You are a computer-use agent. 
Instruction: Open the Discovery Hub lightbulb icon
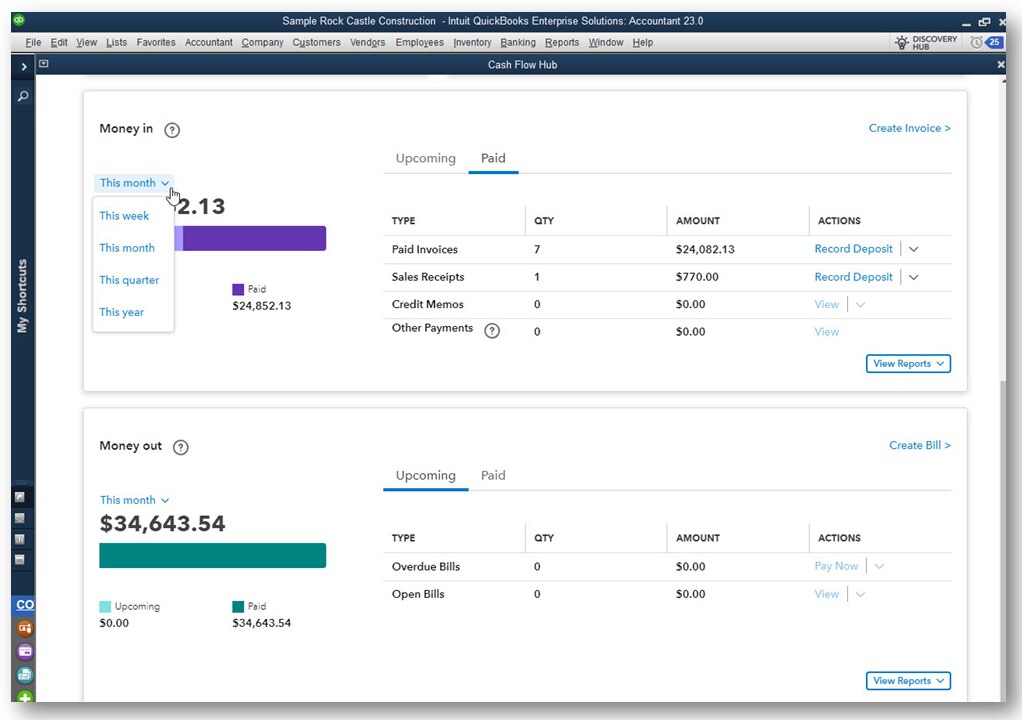pos(901,41)
